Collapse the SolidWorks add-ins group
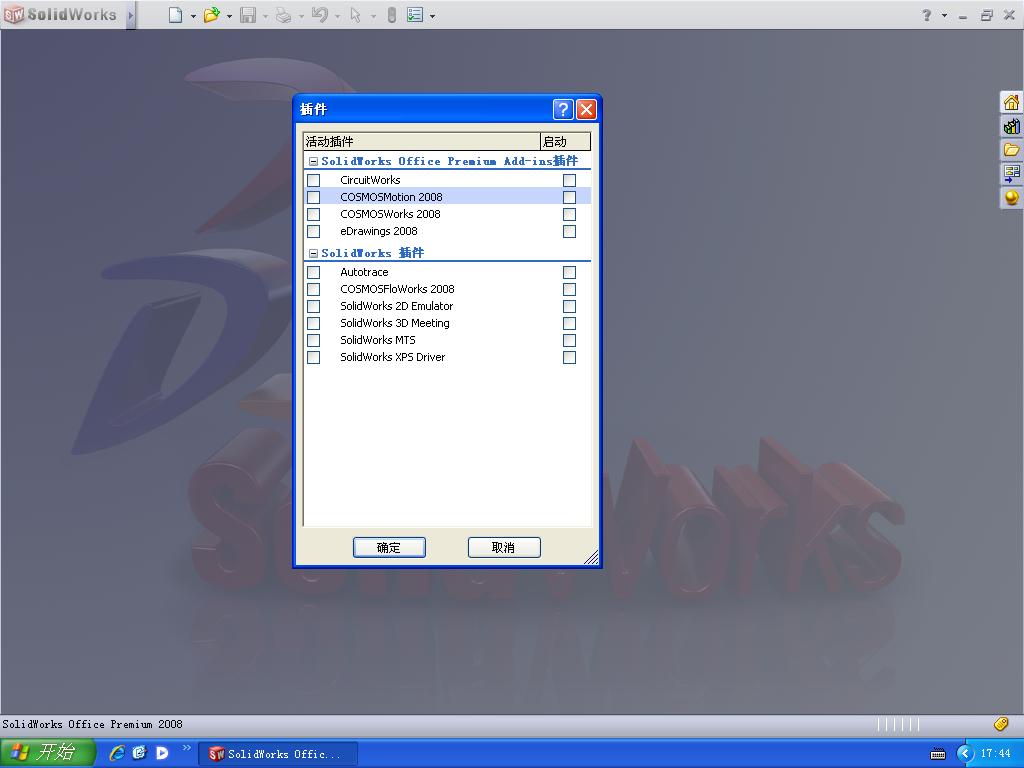 (313, 253)
